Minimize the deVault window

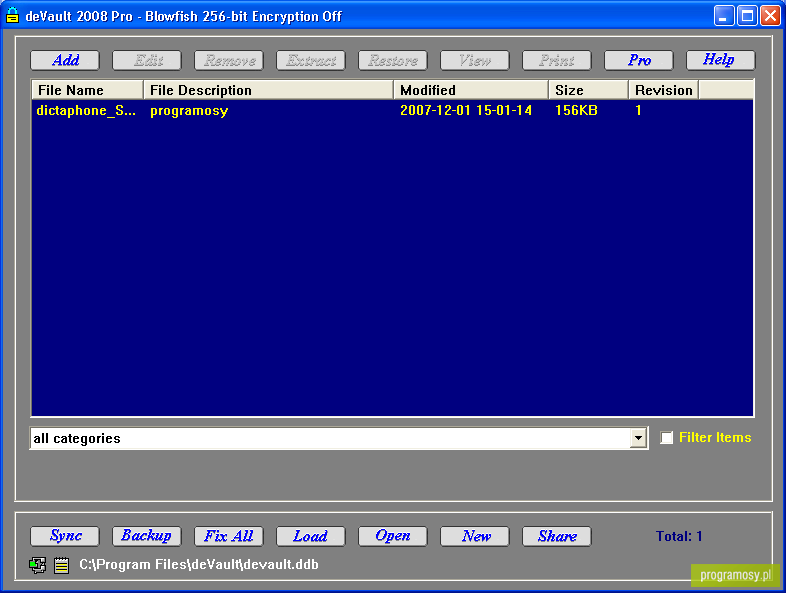click(x=724, y=16)
